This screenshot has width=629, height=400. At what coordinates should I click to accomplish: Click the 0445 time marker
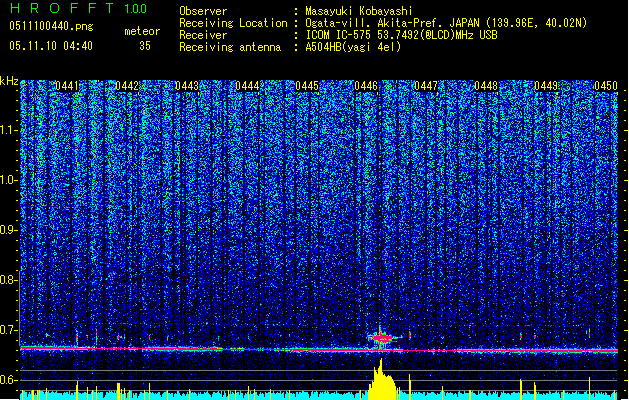click(307, 86)
